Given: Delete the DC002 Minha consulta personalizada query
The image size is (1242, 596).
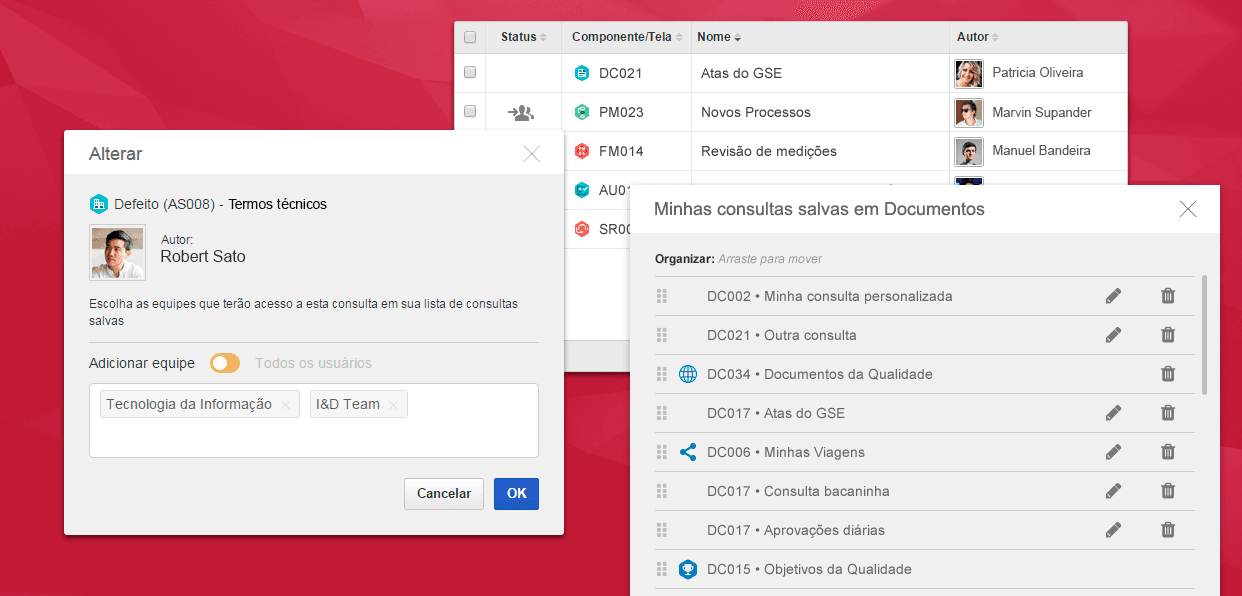Looking at the screenshot, I should tap(1168, 296).
